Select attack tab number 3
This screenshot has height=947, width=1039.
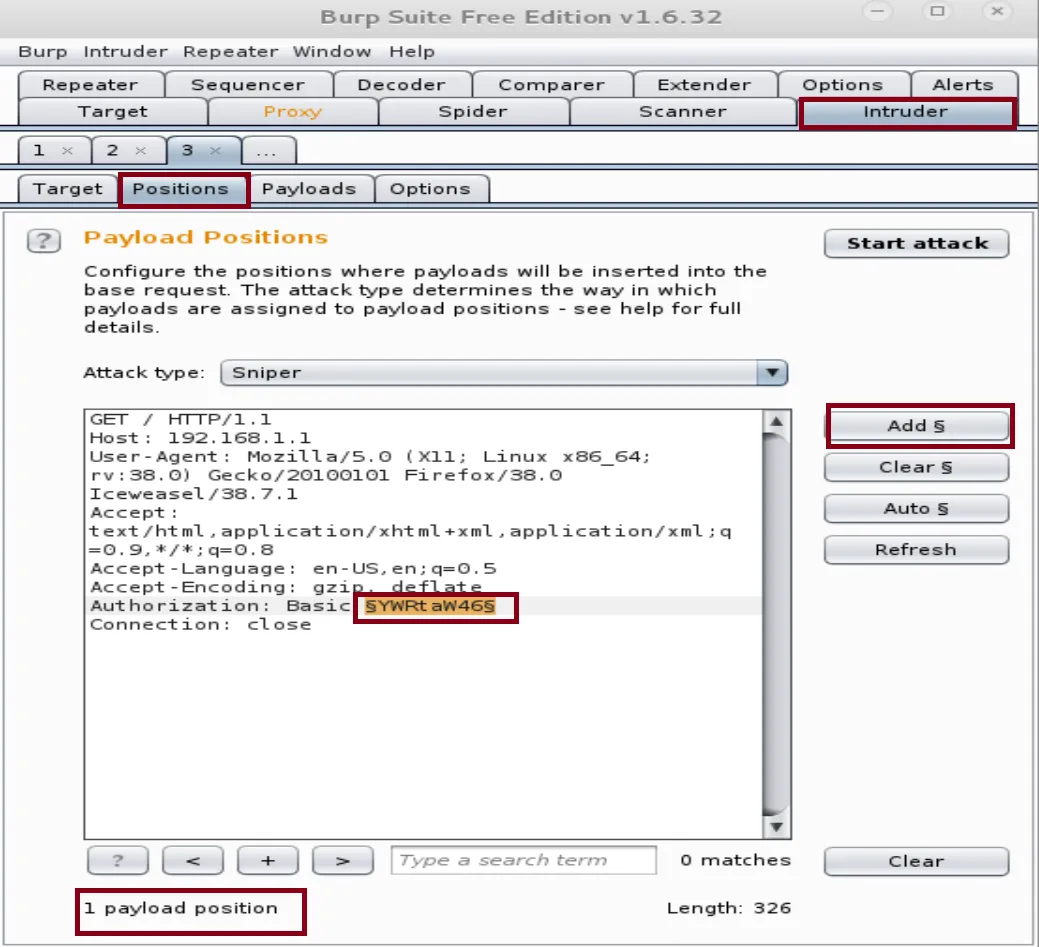tap(188, 150)
